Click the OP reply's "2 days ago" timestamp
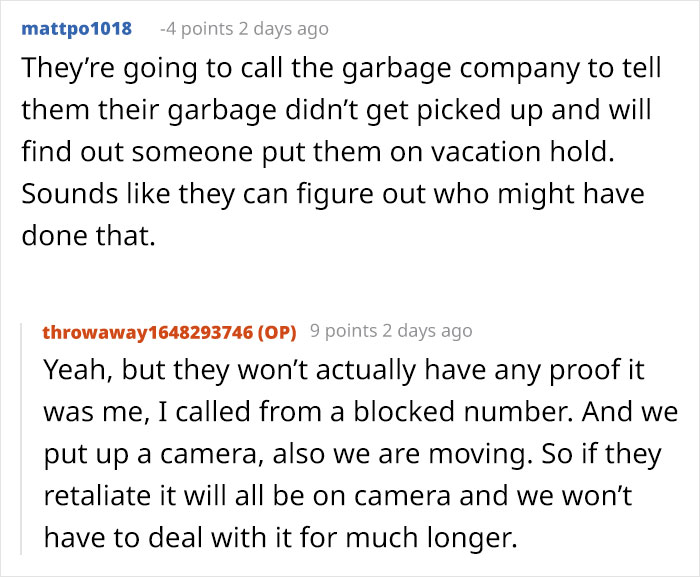The image size is (700, 577). [x=427, y=330]
